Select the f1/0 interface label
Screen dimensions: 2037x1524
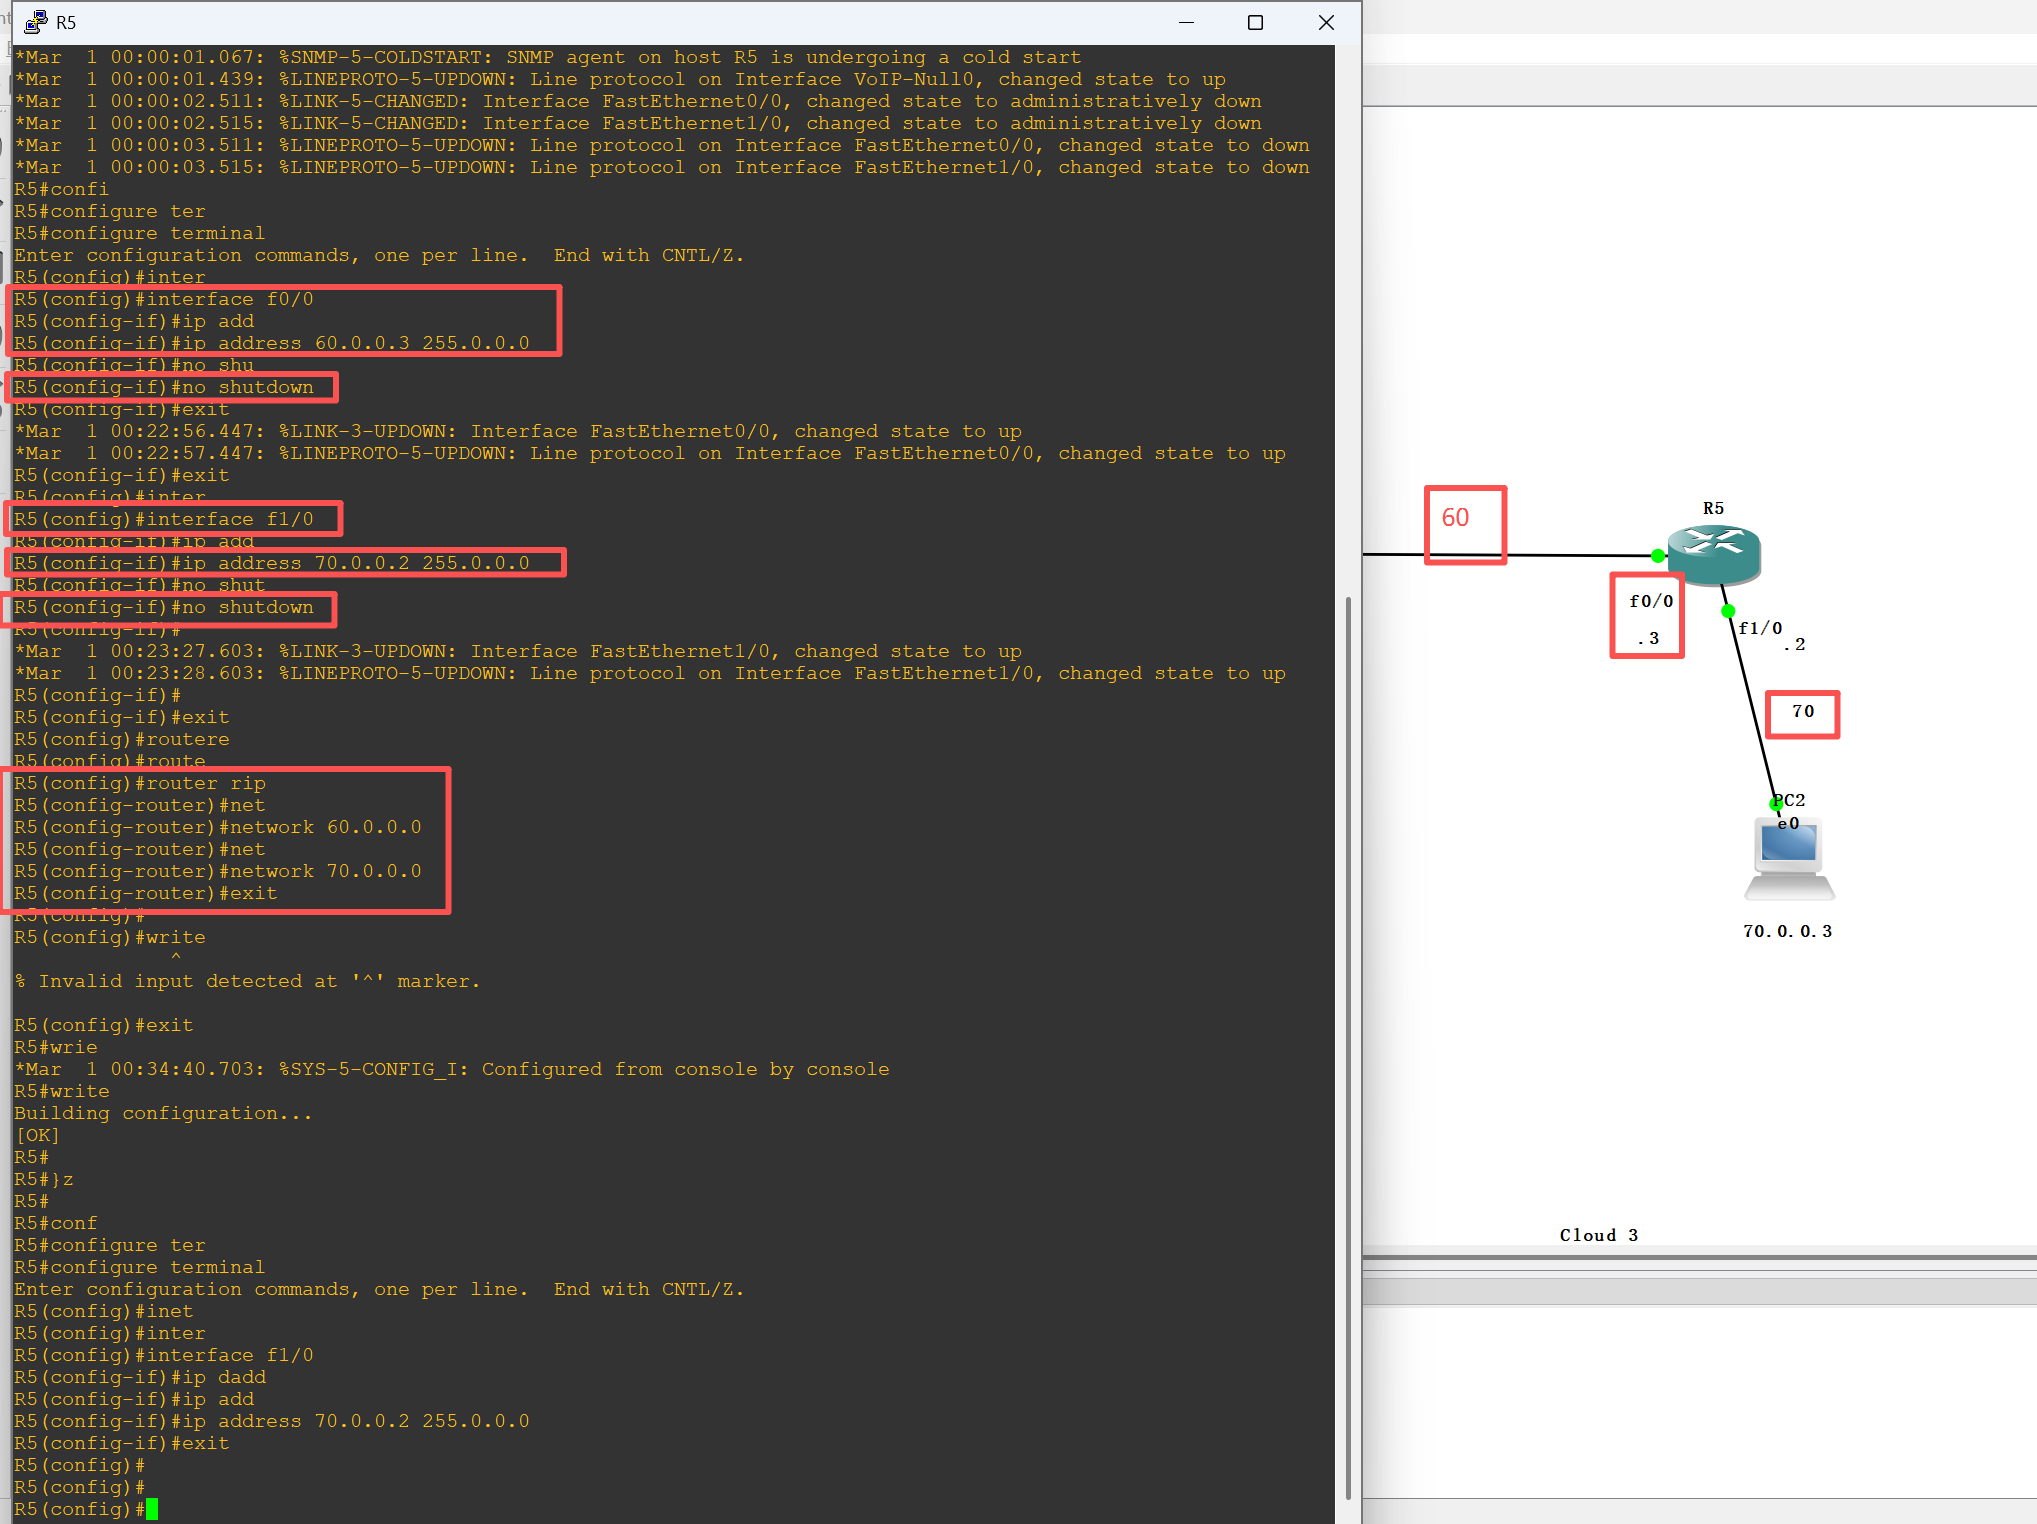pos(1760,628)
